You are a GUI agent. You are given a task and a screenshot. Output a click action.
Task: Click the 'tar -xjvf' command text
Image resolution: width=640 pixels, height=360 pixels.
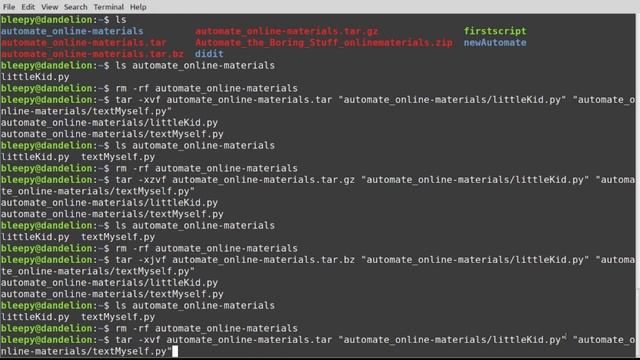[x=141, y=260]
